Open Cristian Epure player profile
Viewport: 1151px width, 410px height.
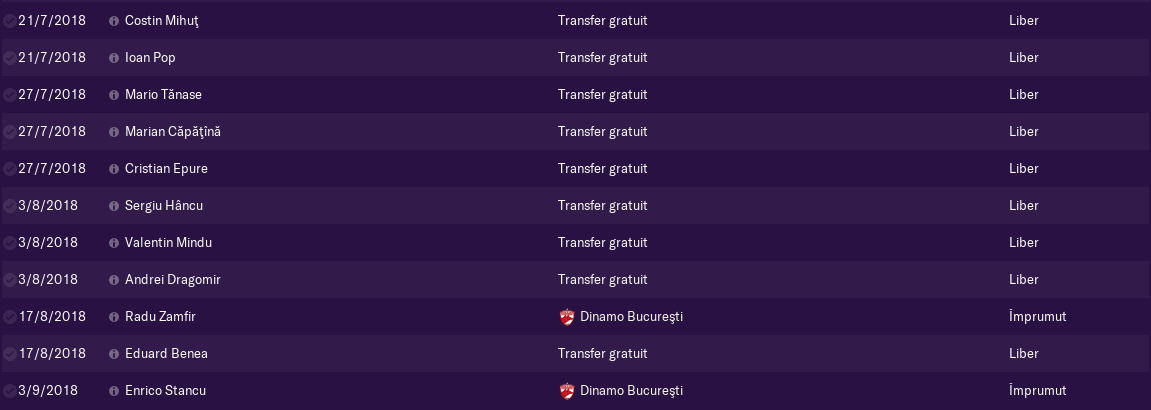pos(166,169)
